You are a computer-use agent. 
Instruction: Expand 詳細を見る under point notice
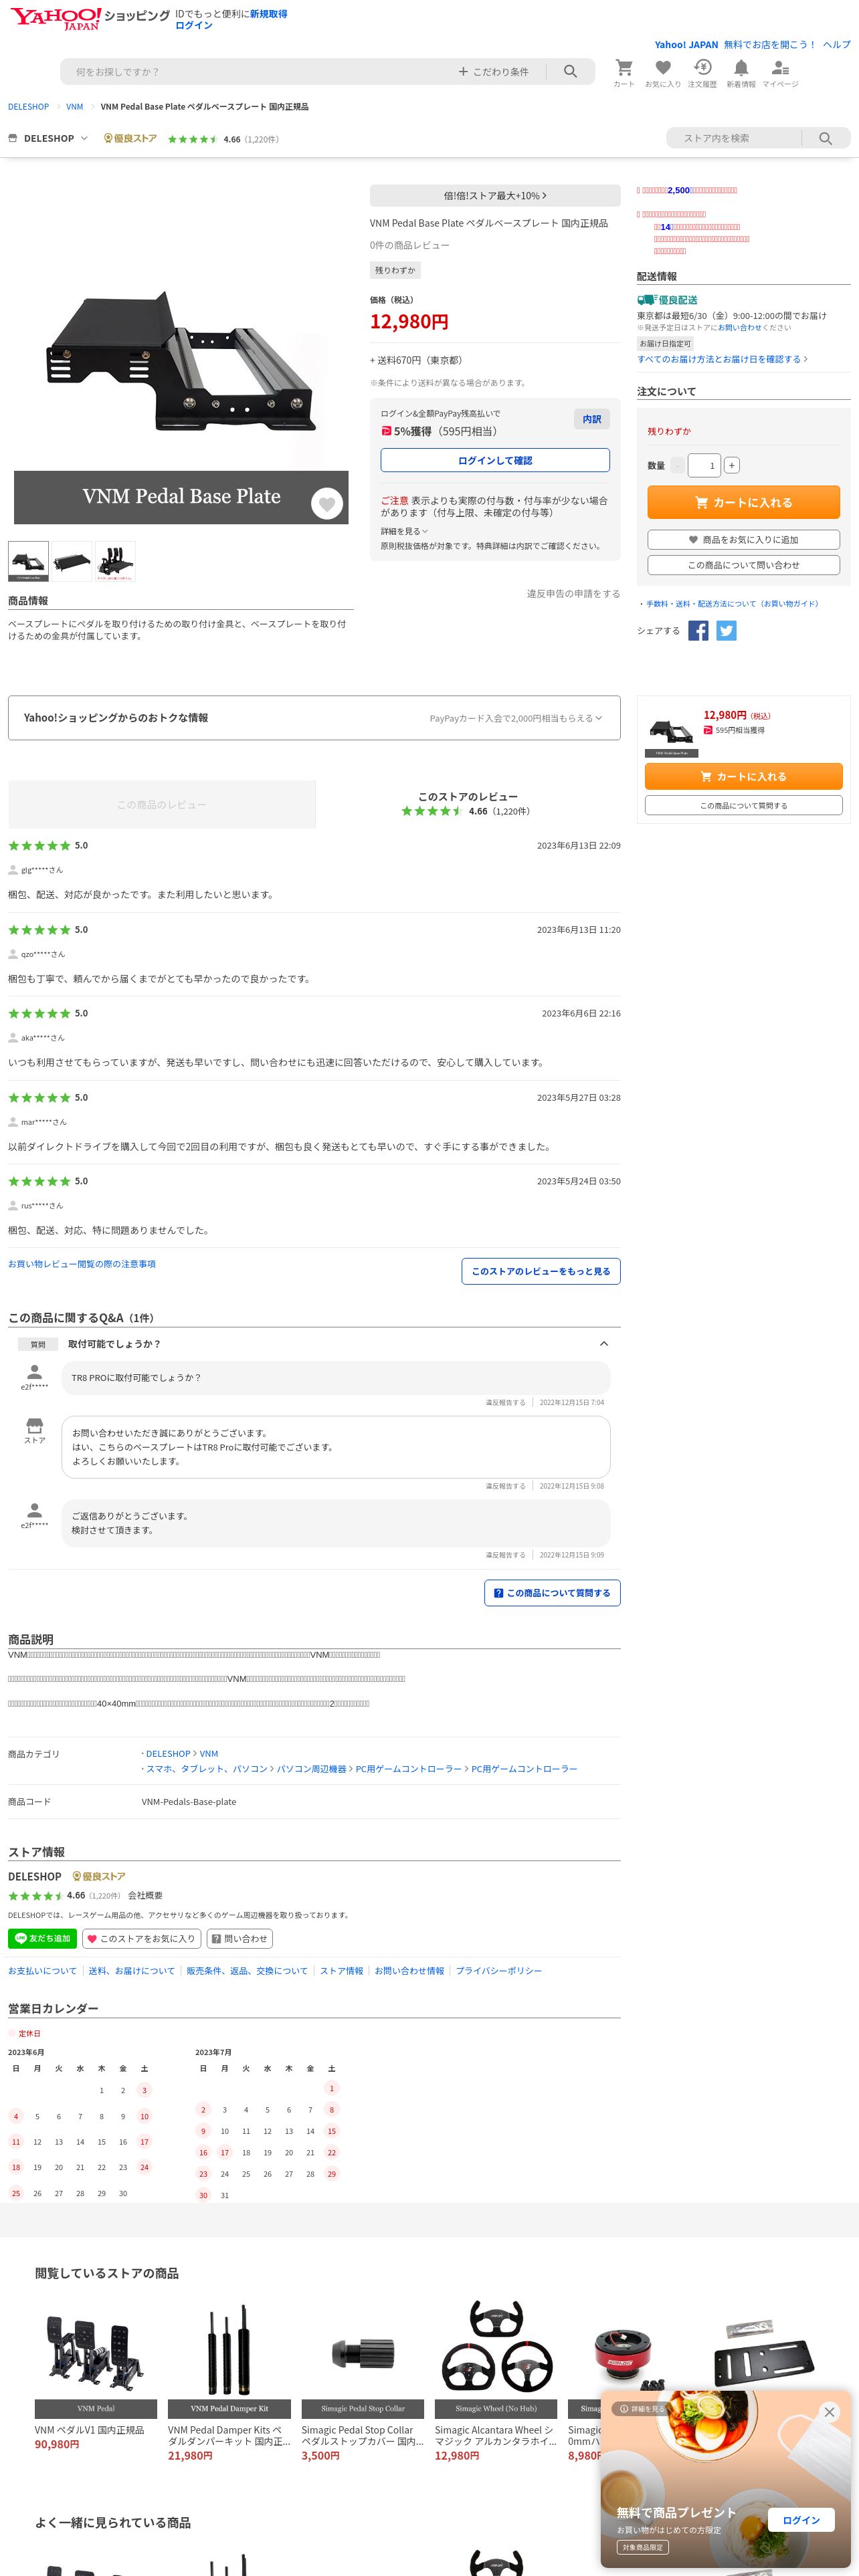[404, 531]
